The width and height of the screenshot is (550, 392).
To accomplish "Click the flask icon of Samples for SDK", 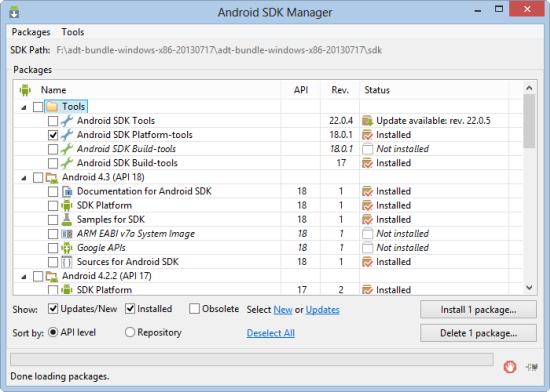I will [67, 219].
